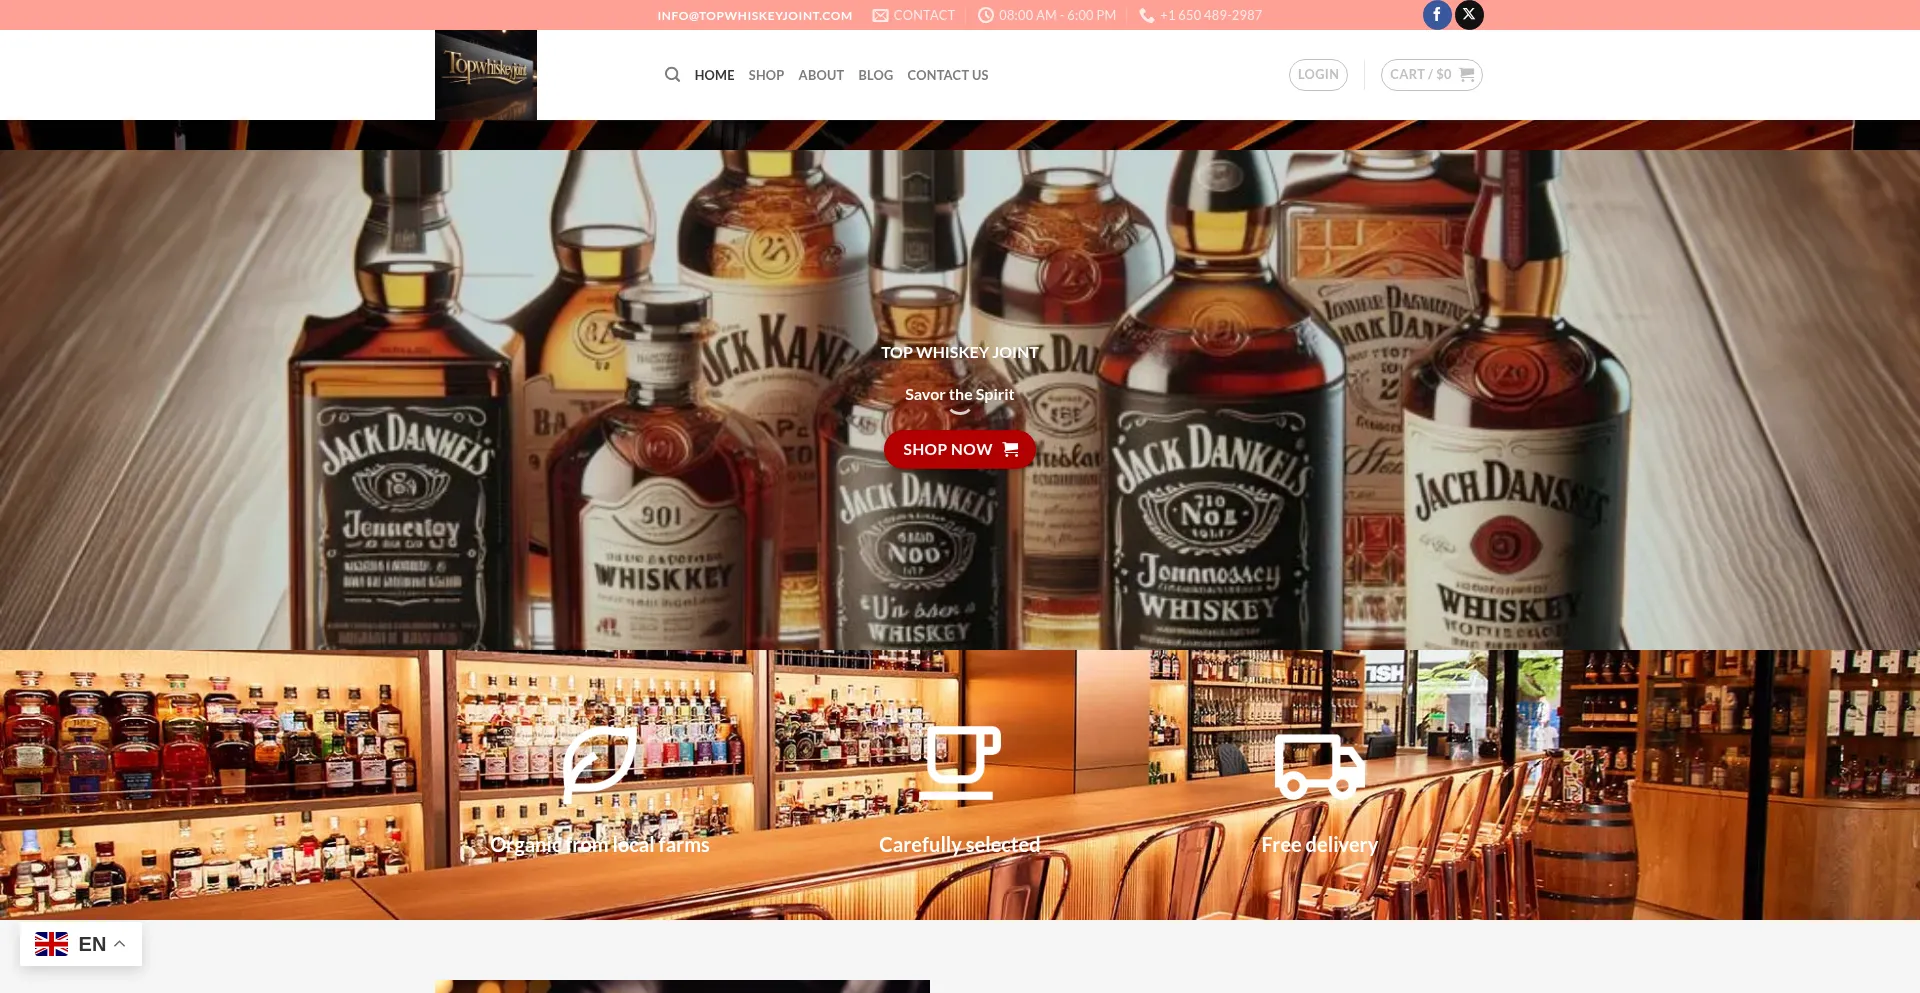Screen dimensions: 1920x993
Task: Click the 'Free delivery' text
Action: (1320, 845)
